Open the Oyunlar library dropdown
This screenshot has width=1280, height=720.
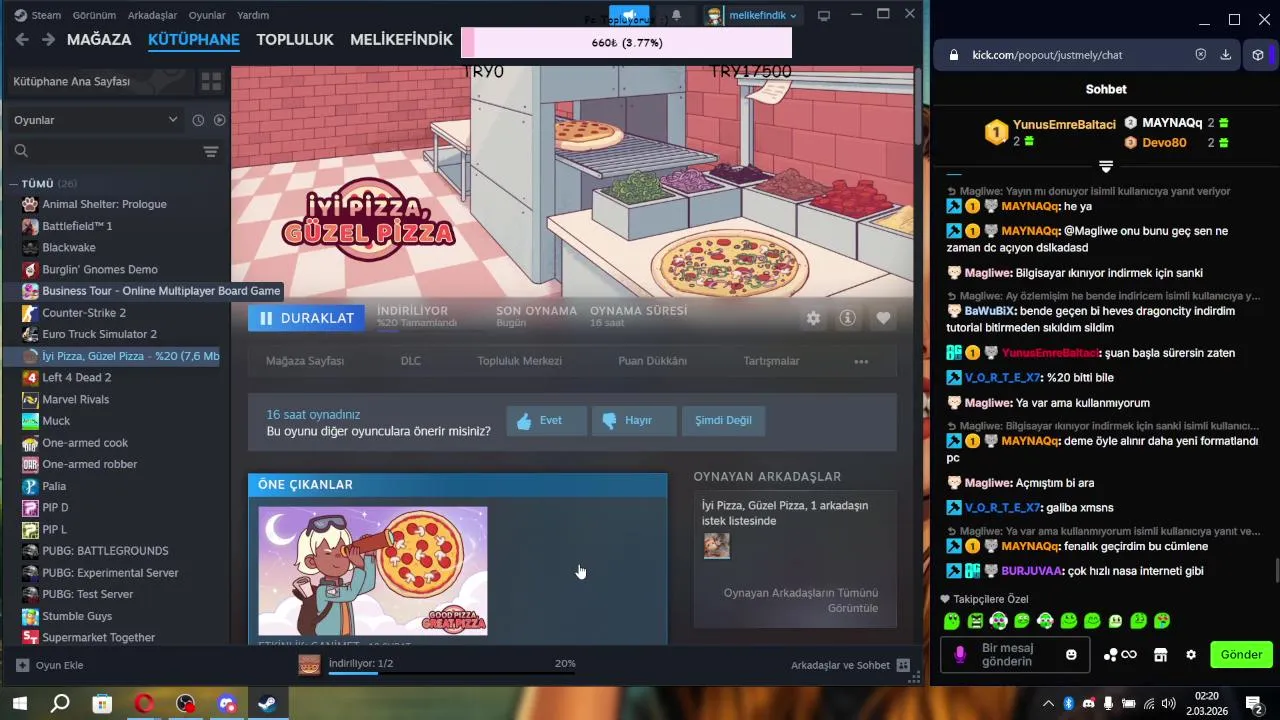point(96,120)
